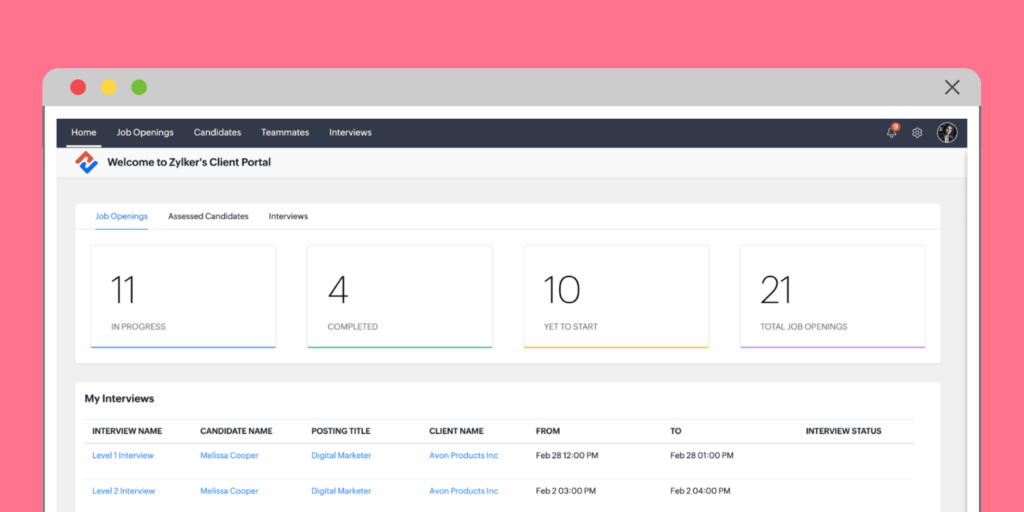
Task: Open the Job Openings menu item
Action: pyautogui.click(x=145, y=132)
